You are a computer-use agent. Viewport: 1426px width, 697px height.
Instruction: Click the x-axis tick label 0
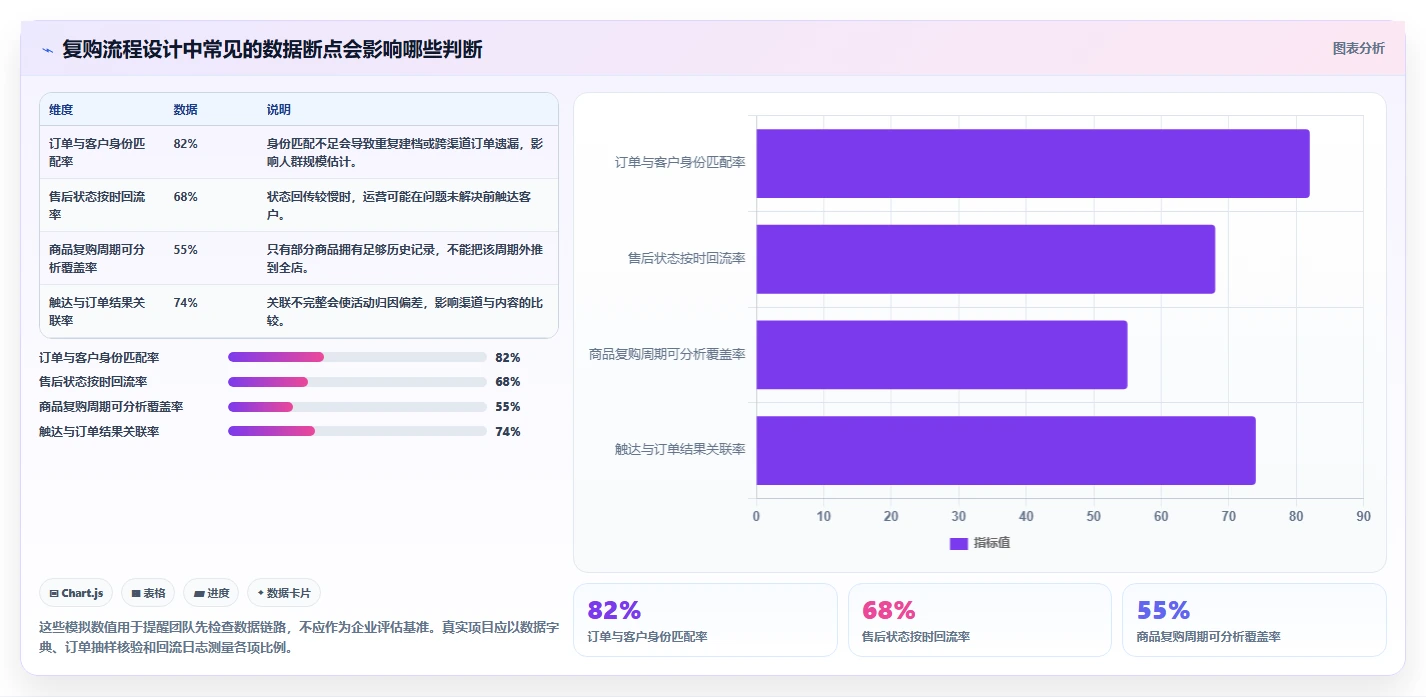coord(756,516)
